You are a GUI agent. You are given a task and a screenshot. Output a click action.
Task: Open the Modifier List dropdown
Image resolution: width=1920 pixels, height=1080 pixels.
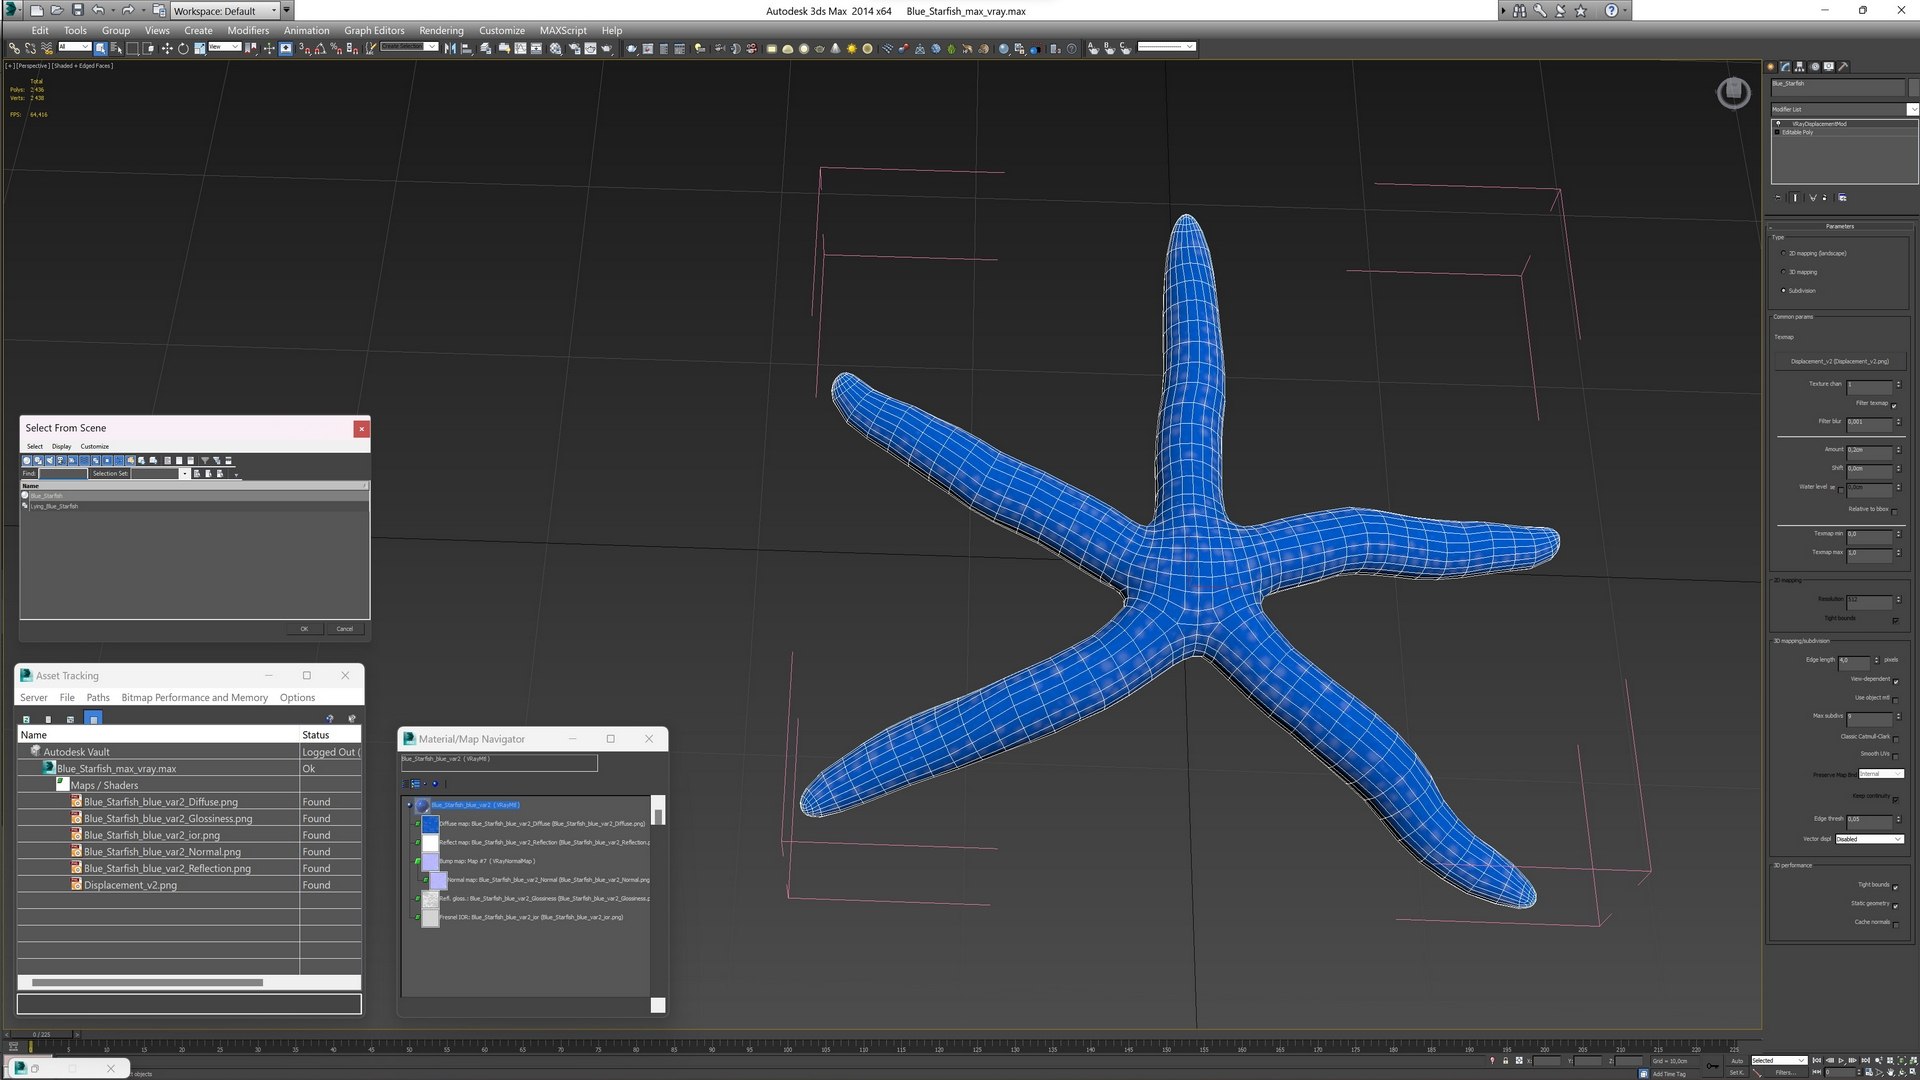pos(1843,109)
